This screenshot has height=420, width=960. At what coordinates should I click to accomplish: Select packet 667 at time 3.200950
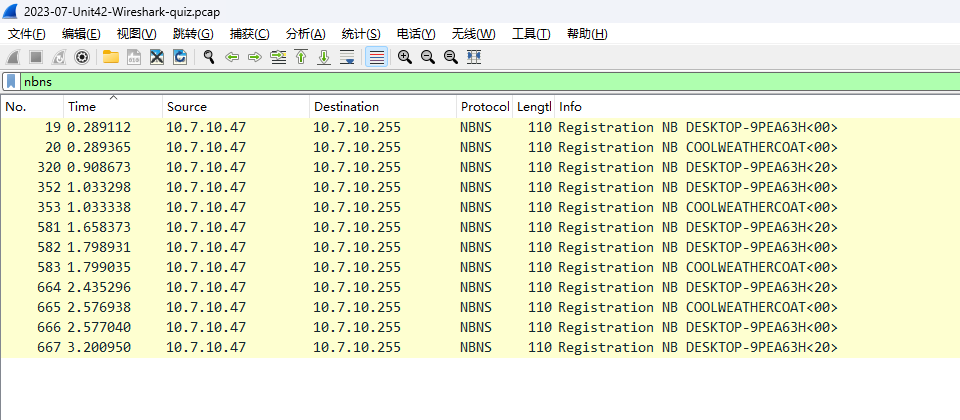tap(480, 347)
